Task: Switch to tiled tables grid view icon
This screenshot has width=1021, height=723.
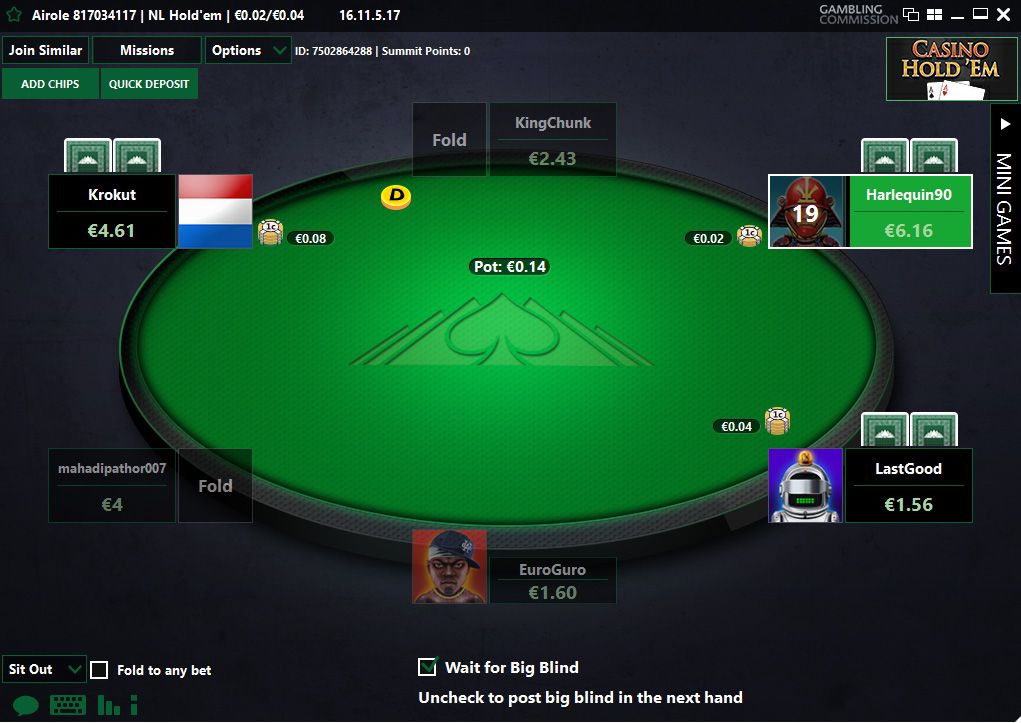Action: tap(934, 14)
